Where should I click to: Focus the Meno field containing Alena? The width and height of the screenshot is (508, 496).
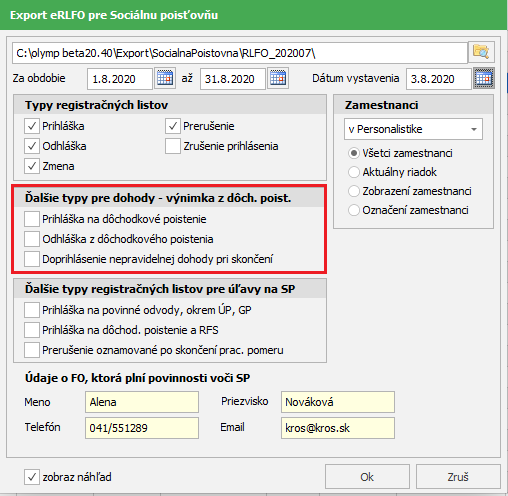click(142, 402)
